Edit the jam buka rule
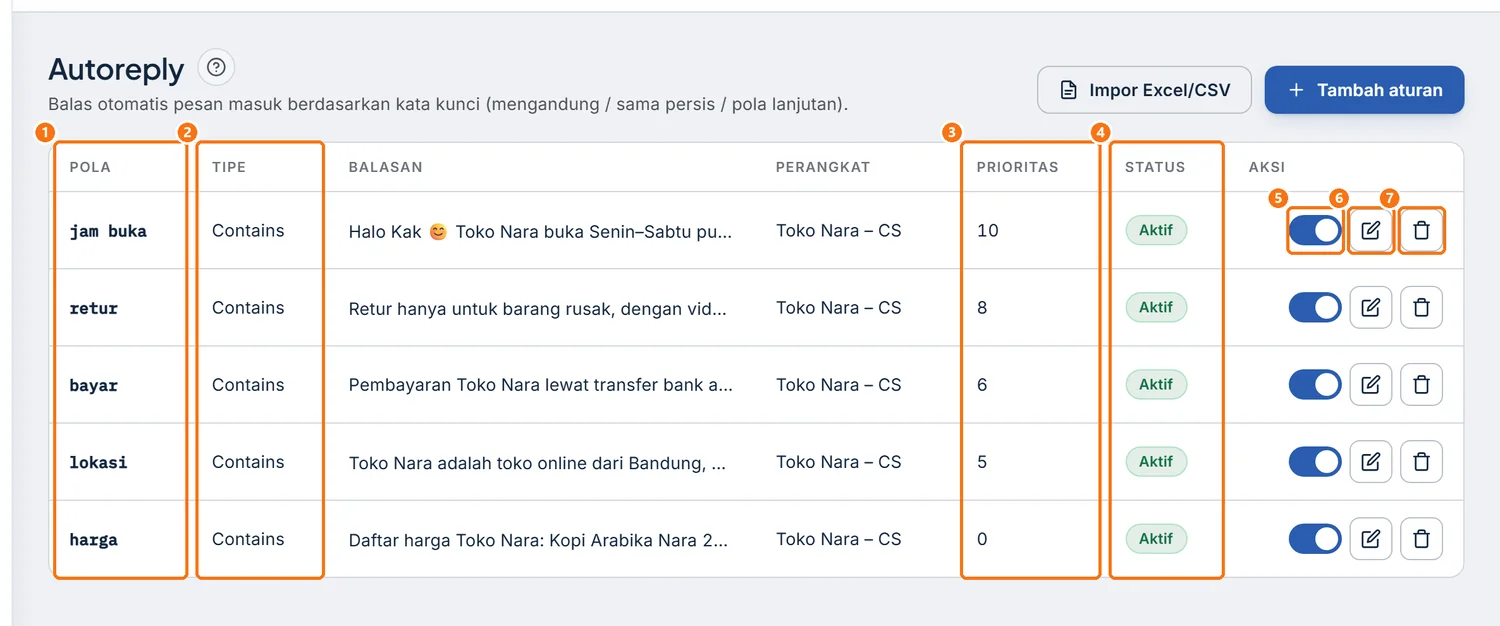The image size is (1500, 626). 1371,231
